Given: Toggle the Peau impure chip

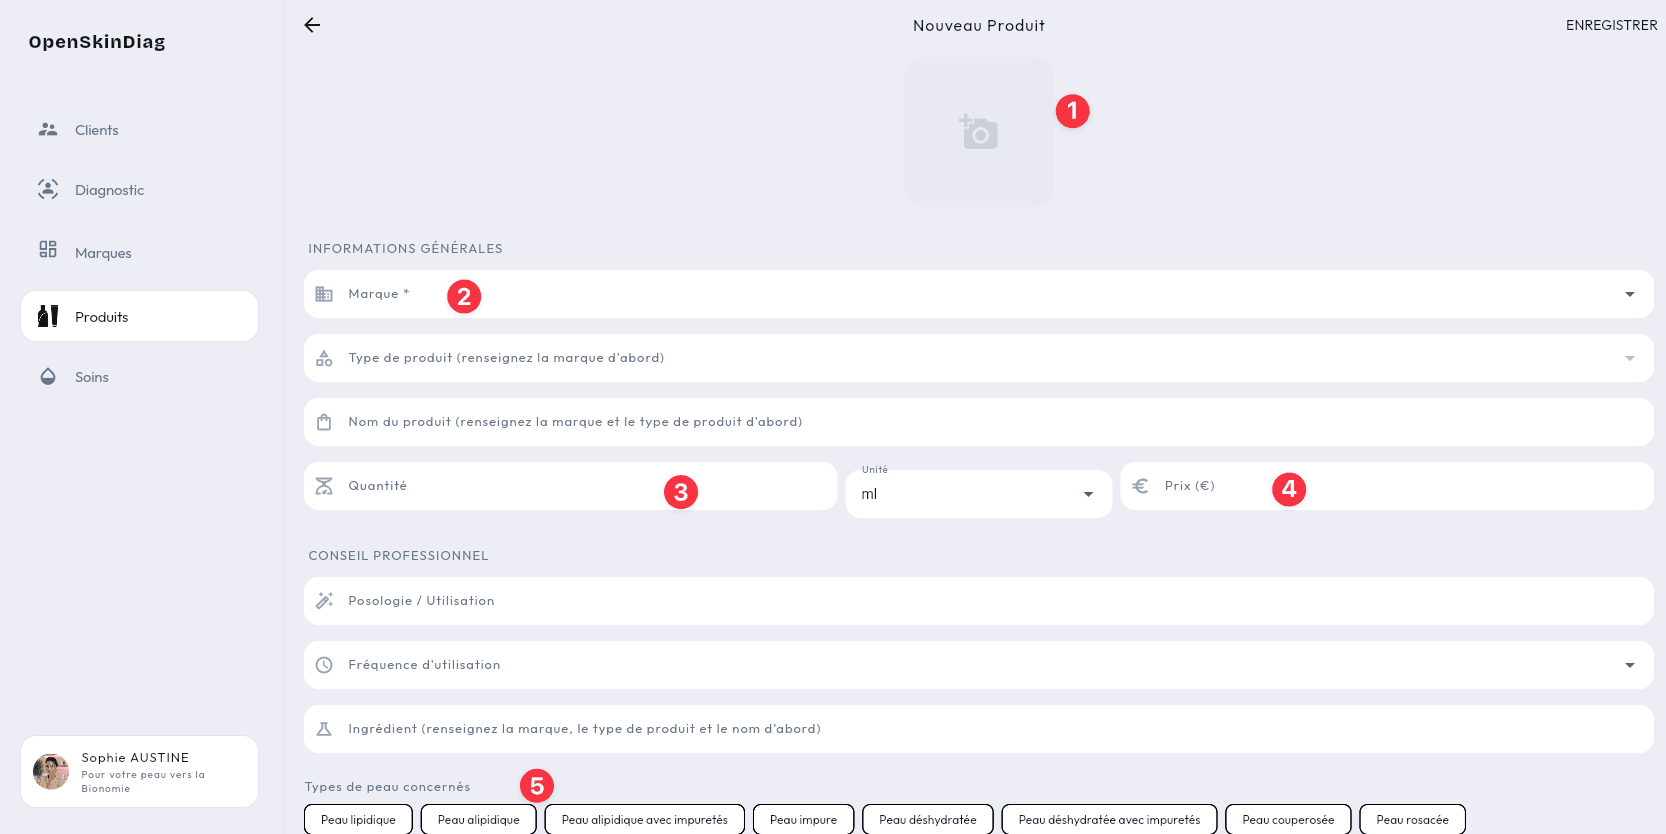Looking at the screenshot, I should pos(804,819).
